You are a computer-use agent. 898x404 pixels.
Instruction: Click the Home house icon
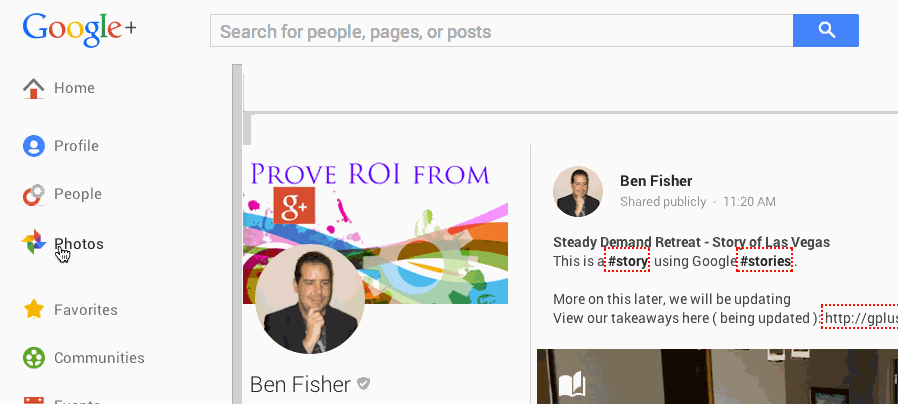[x=34, y=88]
